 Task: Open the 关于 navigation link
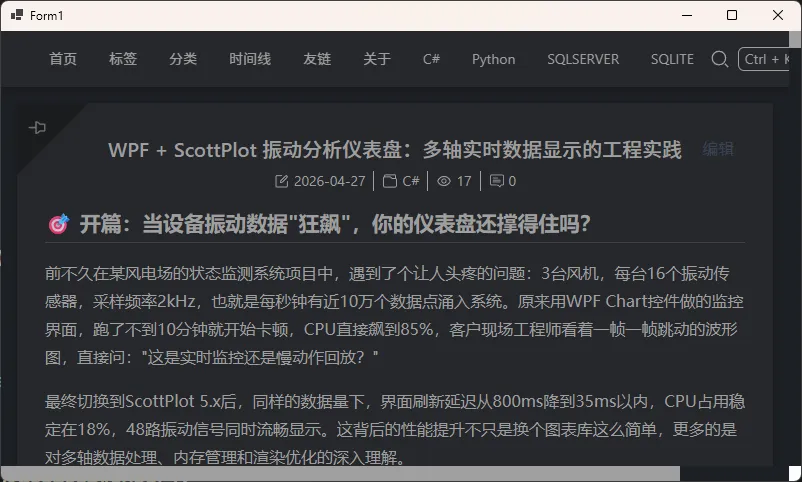(377, 59)
